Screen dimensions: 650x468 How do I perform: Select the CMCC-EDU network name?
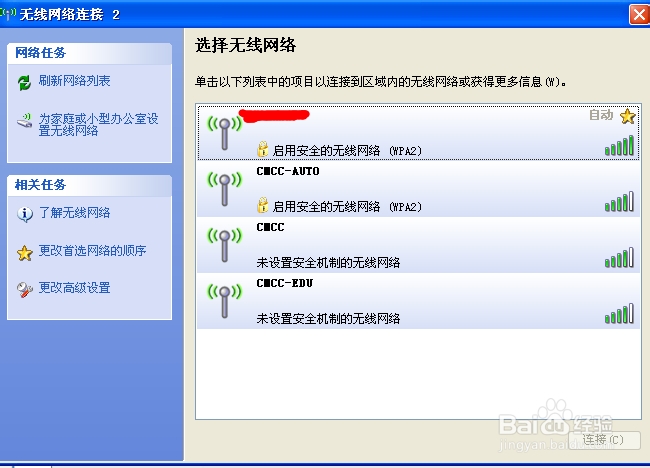tap(284, 283)
